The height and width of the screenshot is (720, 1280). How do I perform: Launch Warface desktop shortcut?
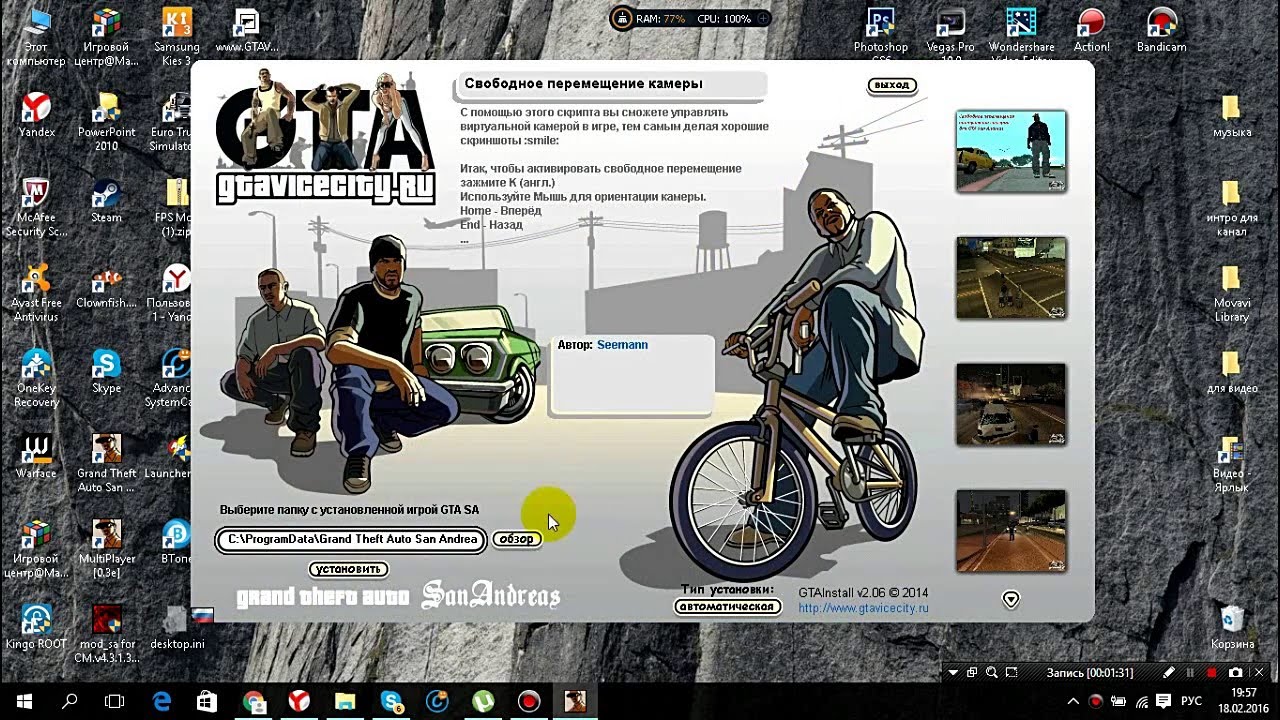(36, 456)
